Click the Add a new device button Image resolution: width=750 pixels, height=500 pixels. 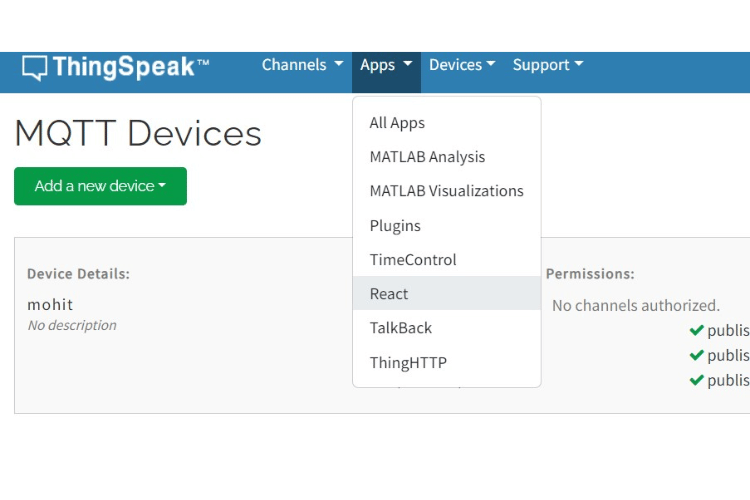pyautogui.click(x=100, y=186)
